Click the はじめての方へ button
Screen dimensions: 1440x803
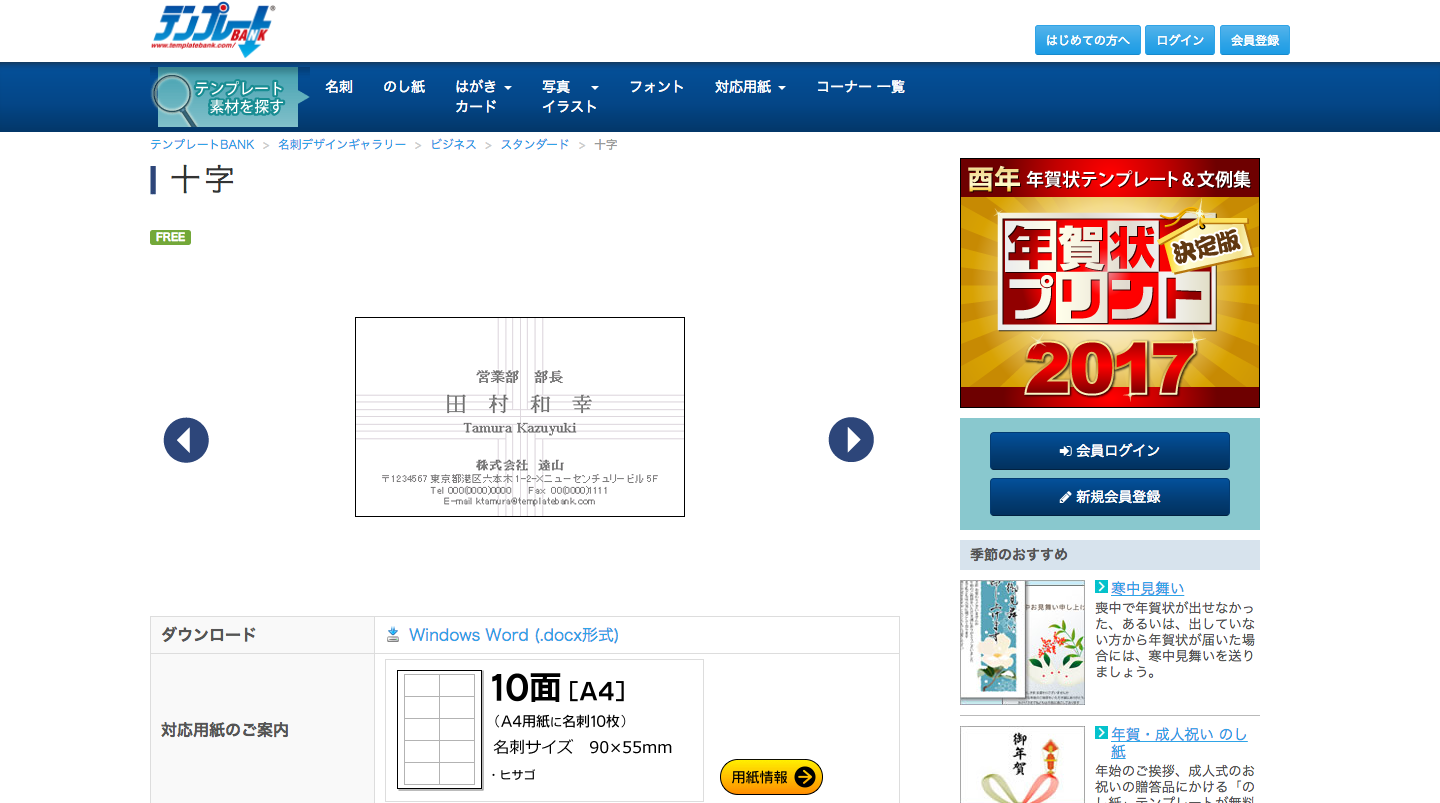pyautogui.click(x=1088, y=40)
